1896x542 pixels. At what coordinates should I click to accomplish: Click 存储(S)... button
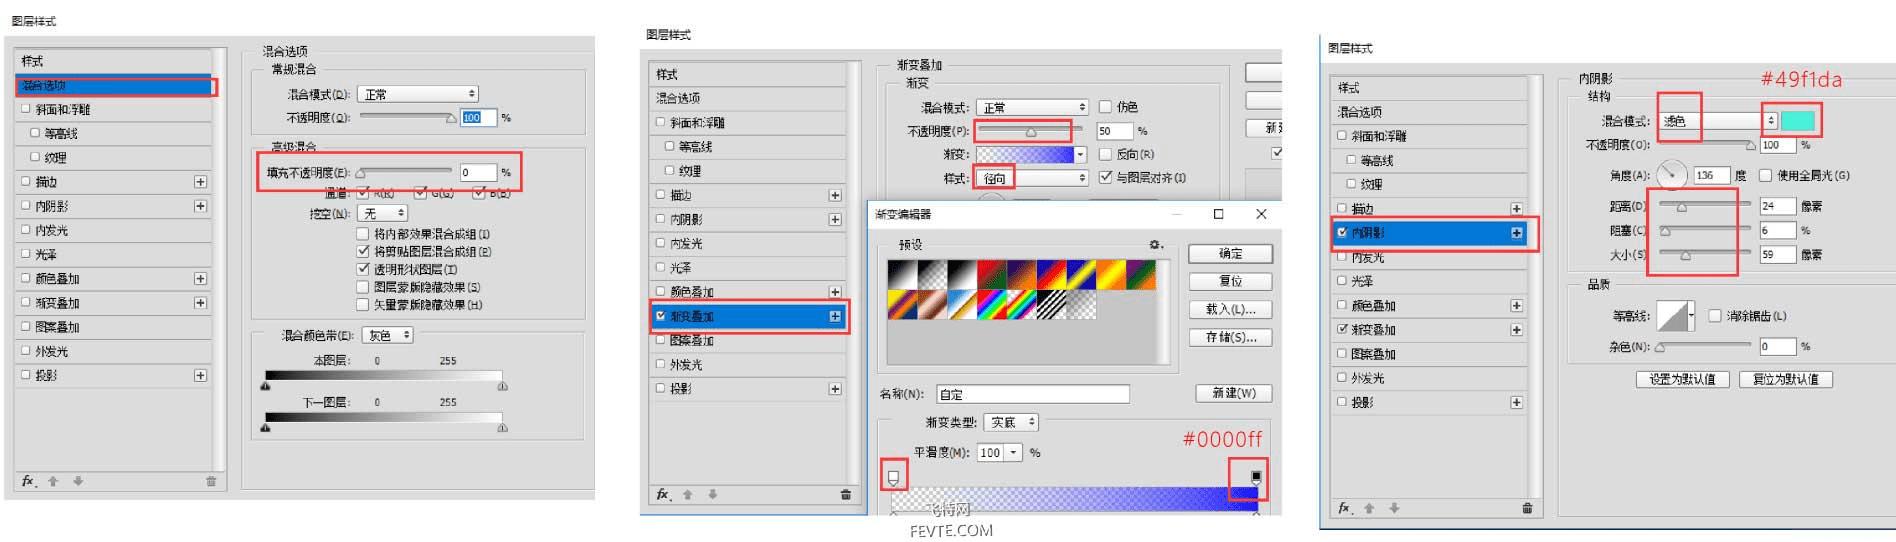click(1230, 338)
